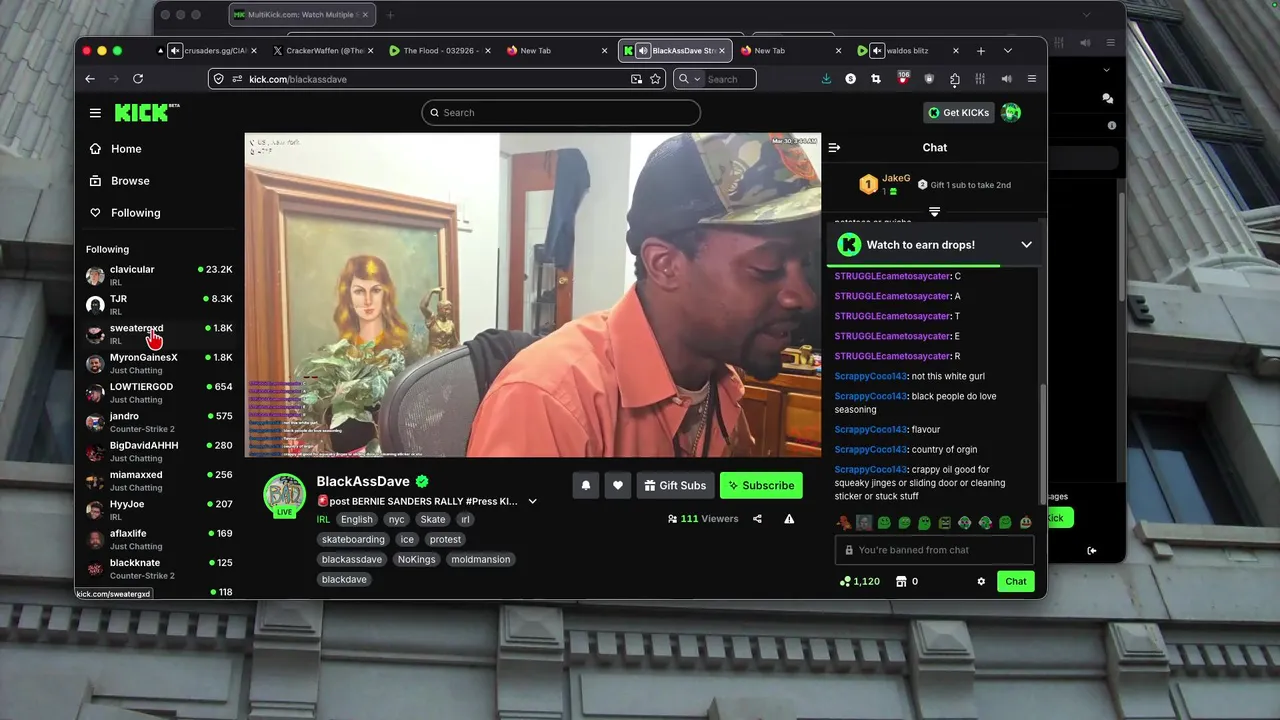The height and width of the screenshot is (720, 1280).
Task: Click the 1,120 channel points balance
Action: pyautogui.click(x=860, y=581)
